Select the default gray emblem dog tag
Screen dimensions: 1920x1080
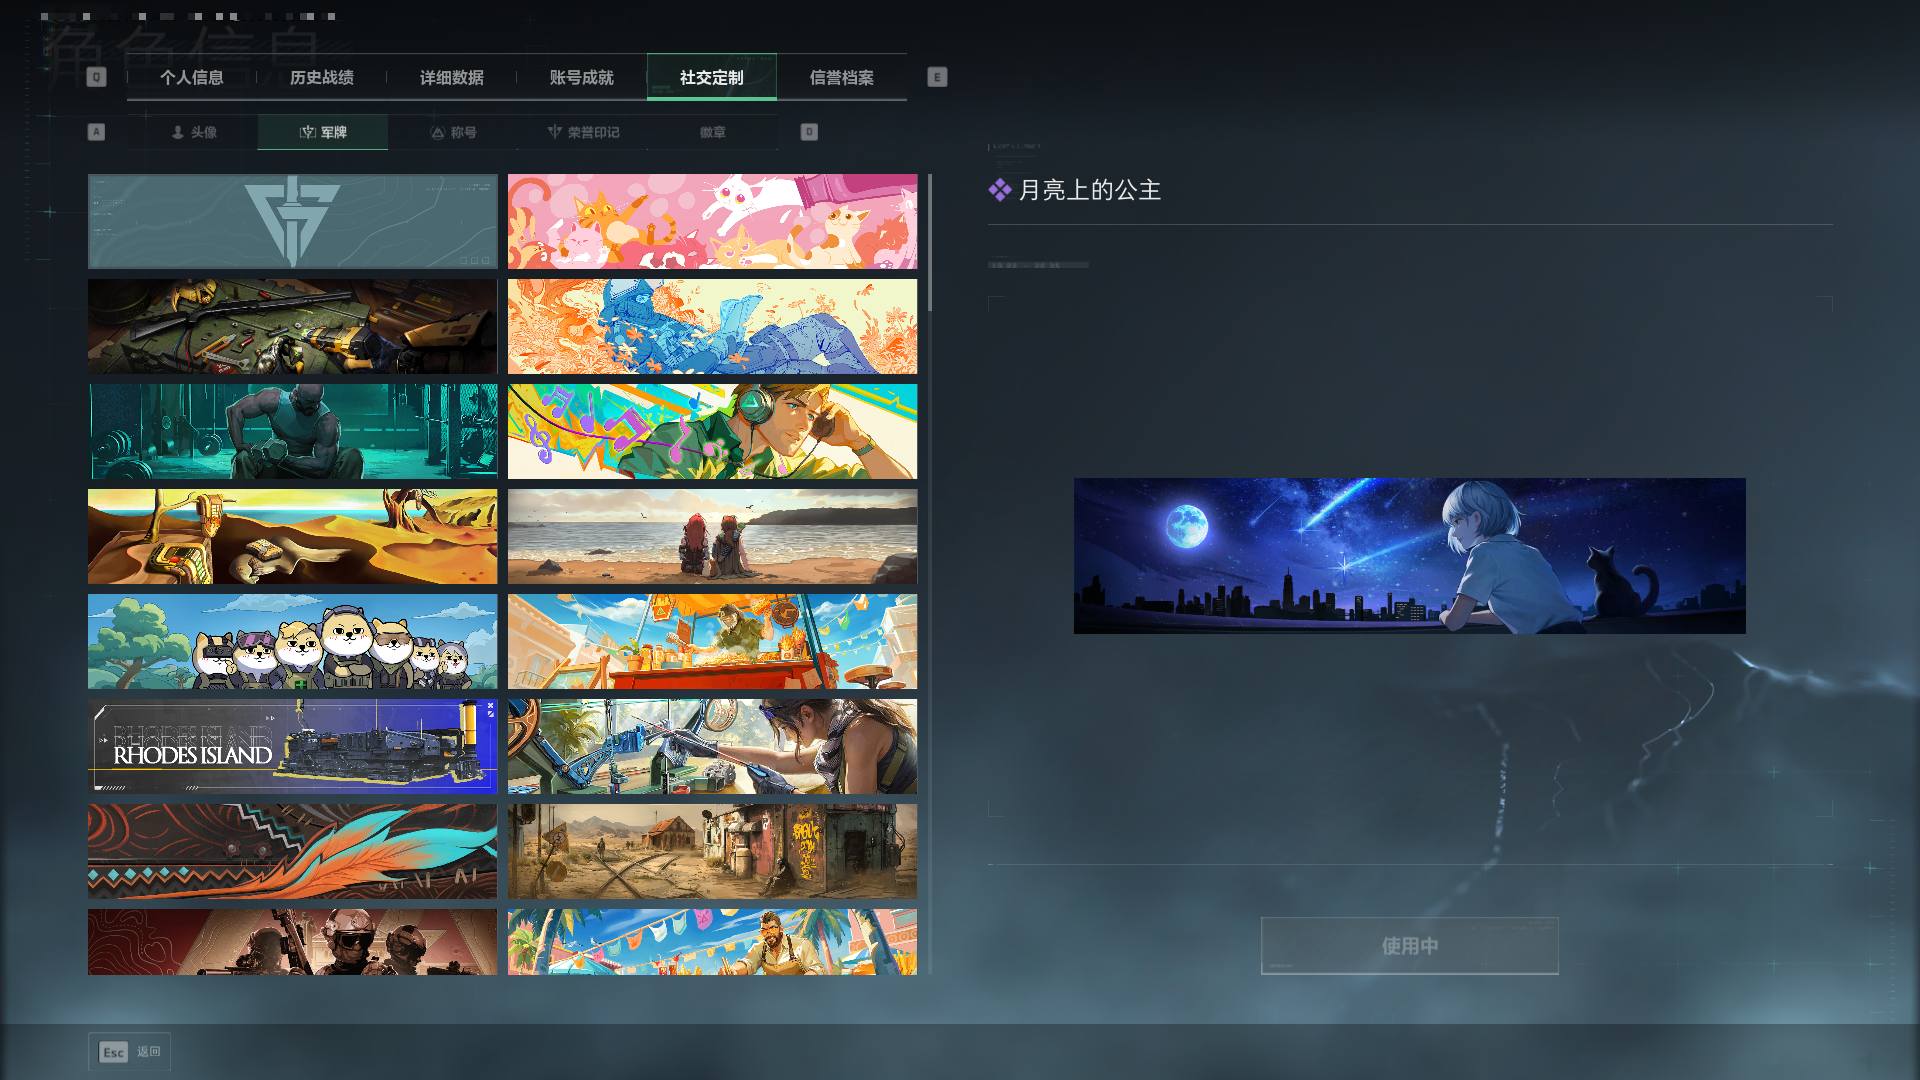click(x=292, y=222)
